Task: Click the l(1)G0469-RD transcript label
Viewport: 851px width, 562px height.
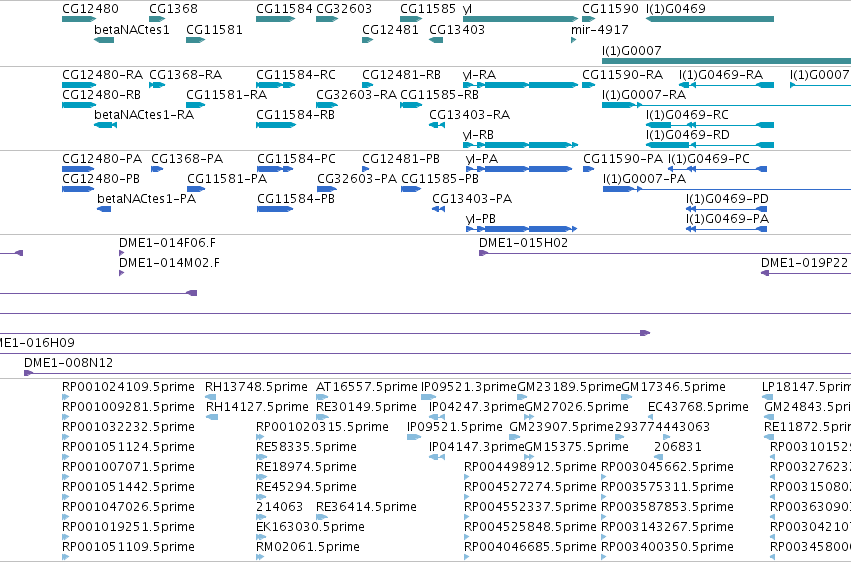Action: [688, 135]
